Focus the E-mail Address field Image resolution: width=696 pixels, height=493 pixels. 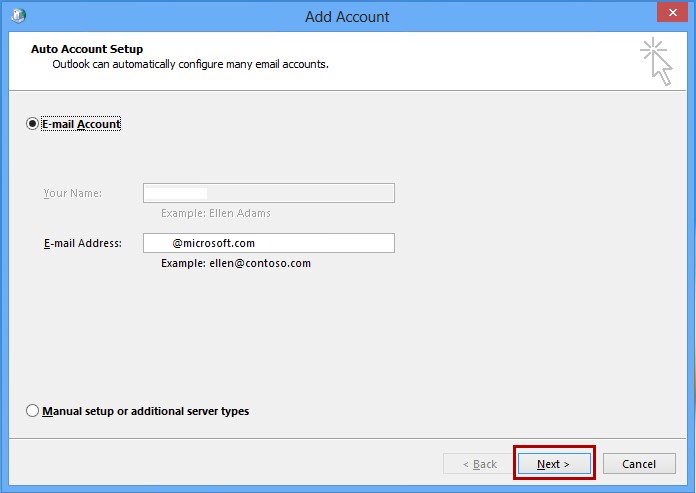click(x=269, y=243)
